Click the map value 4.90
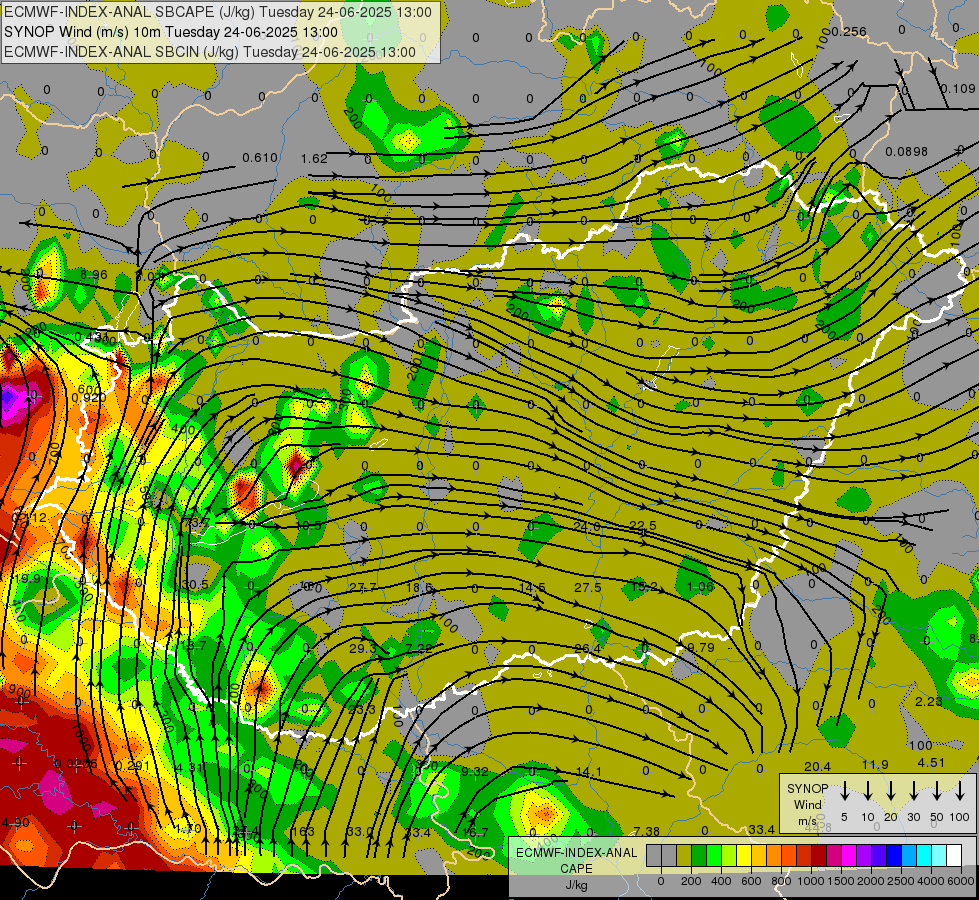979x900 pixels. pyautogui.click(x=15, y=822)
